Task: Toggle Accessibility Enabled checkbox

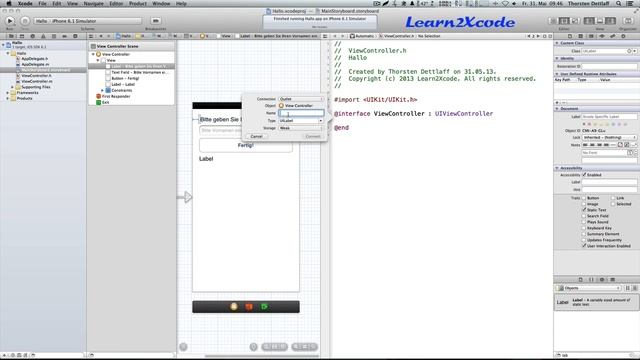Action: click(x=584, y=175)
